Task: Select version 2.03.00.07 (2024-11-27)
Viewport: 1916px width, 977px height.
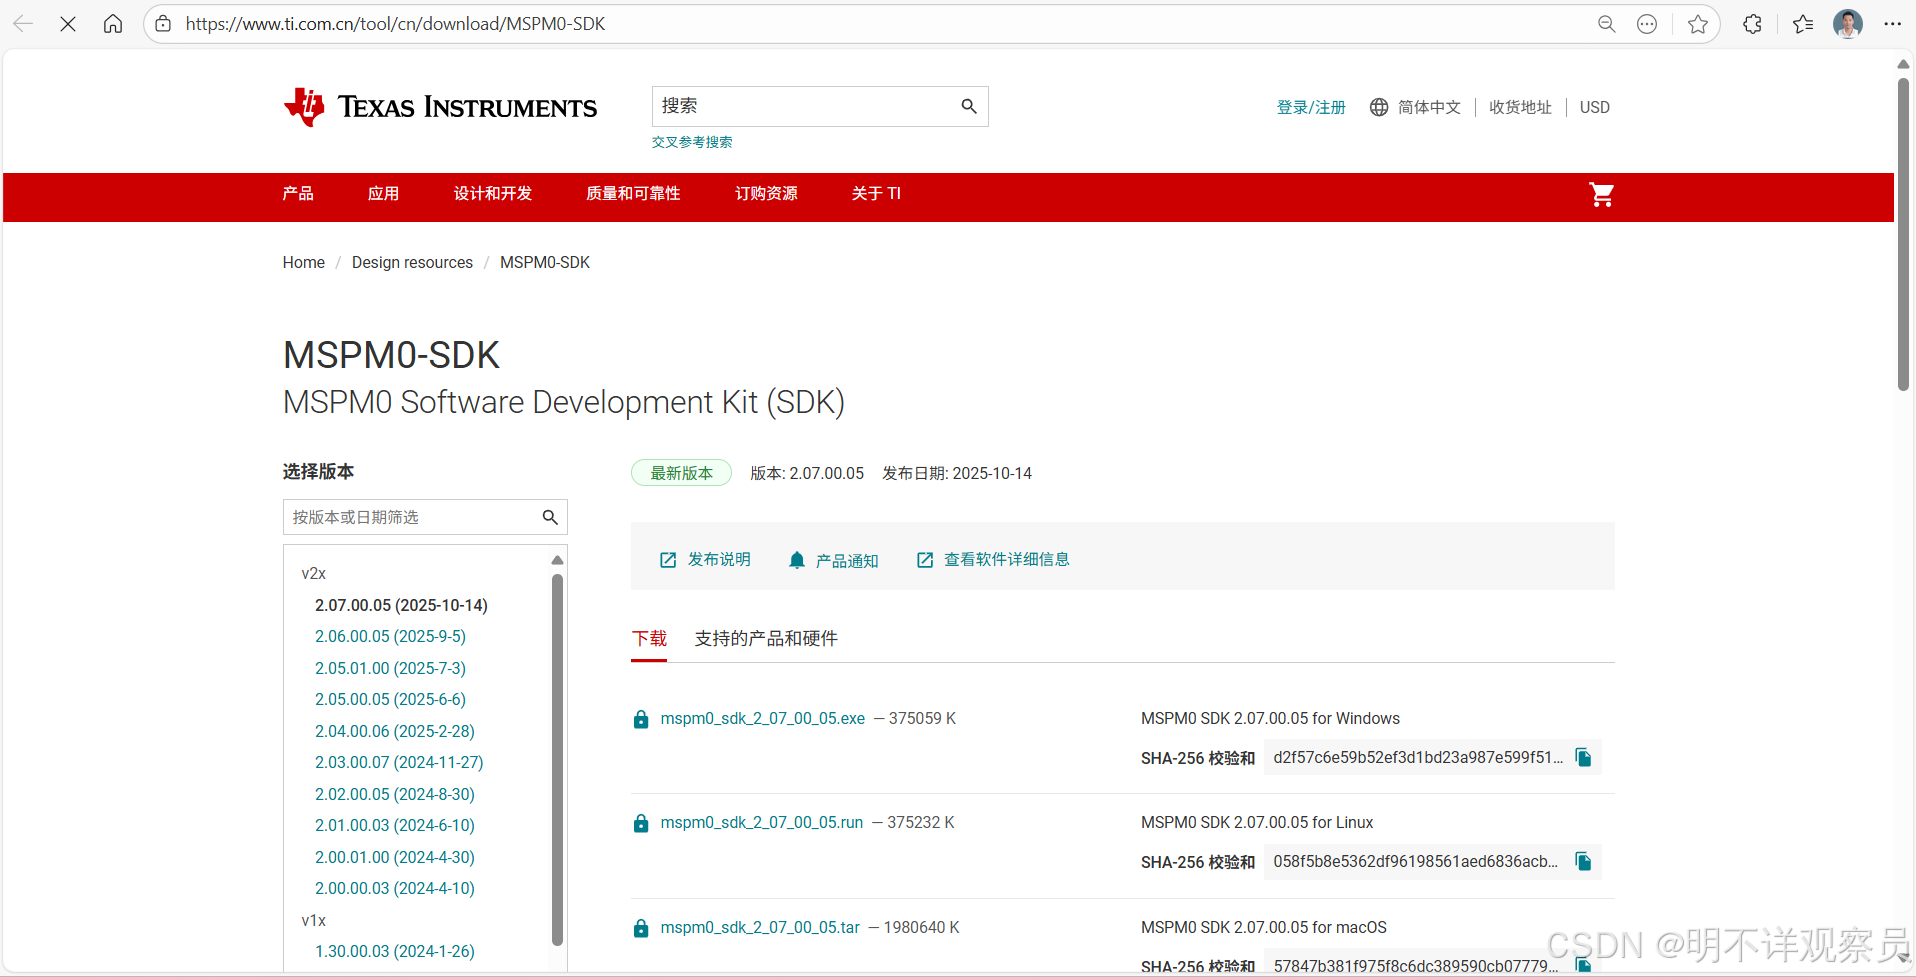Action: click(x=399, y=762)
